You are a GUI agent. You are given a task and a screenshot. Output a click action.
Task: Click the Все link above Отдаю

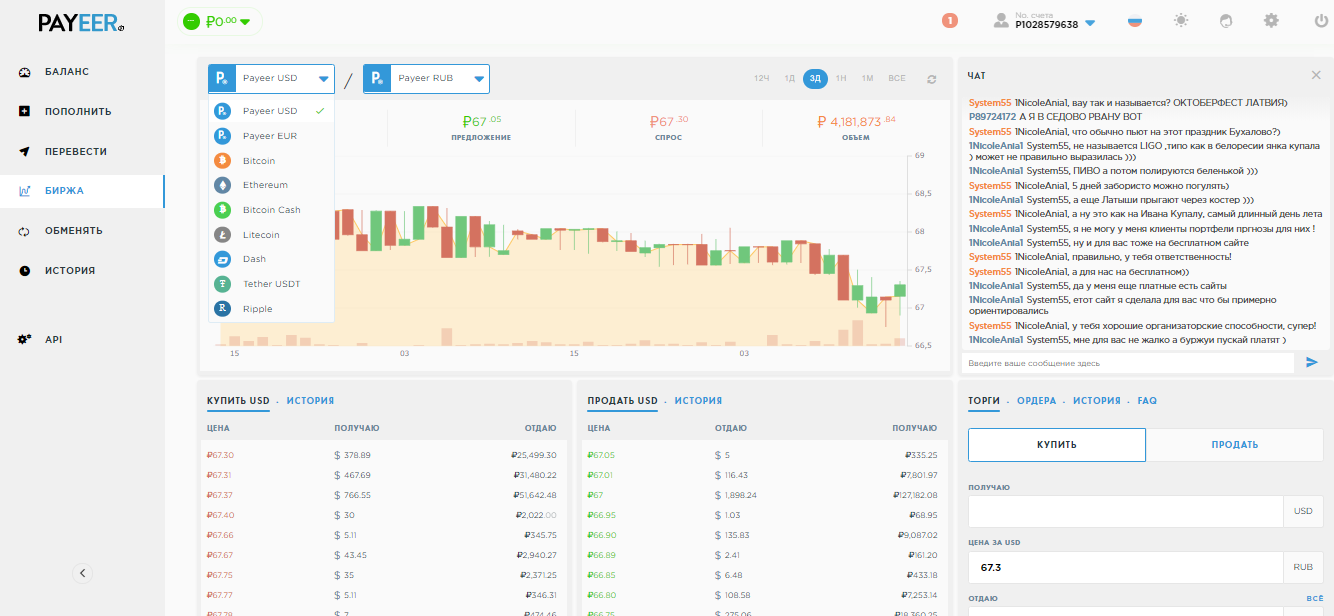tap(1315, 598)
